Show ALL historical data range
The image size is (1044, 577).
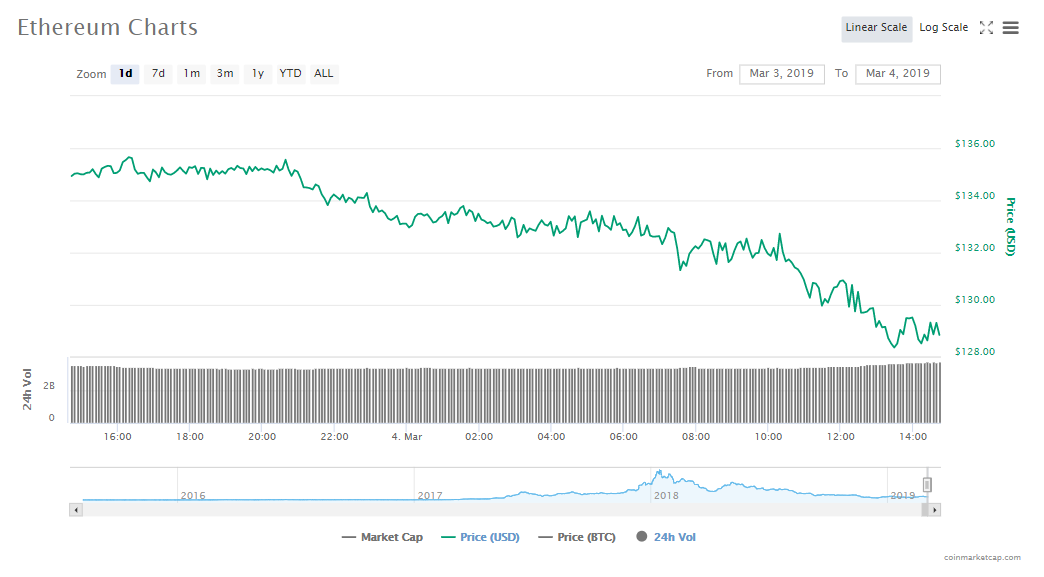(x=324, y=74)
